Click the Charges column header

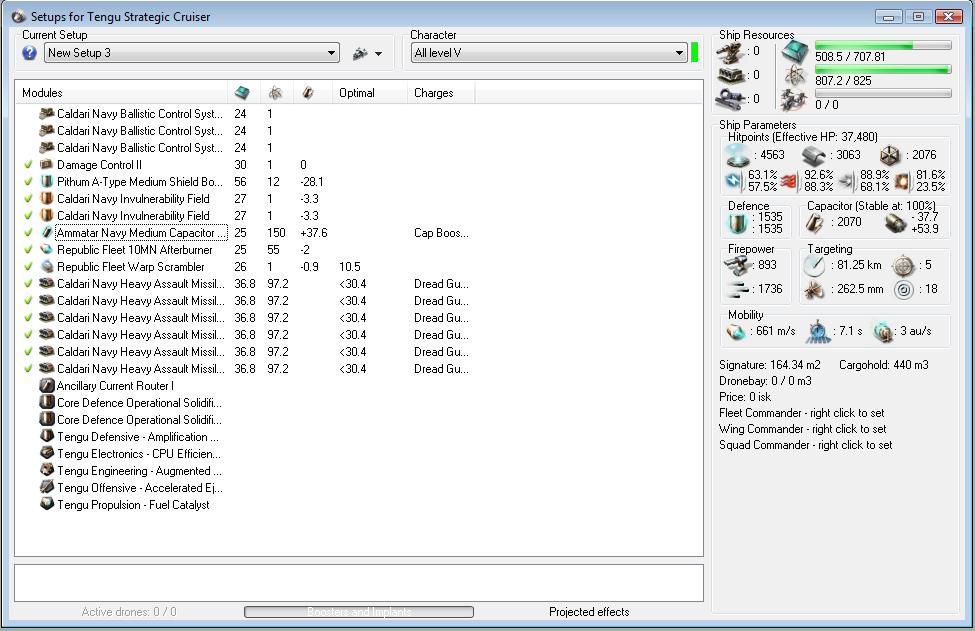pyautogui.click(x=441, y=93)
